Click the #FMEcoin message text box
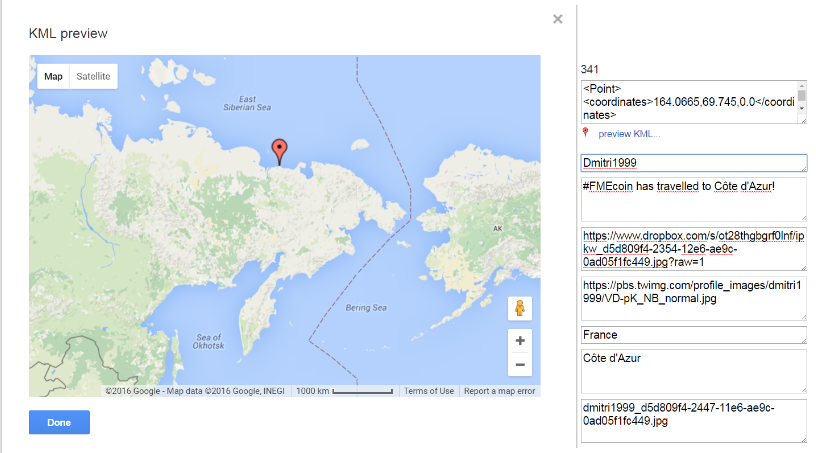This screenshot has width=816, height=453. 693,199
